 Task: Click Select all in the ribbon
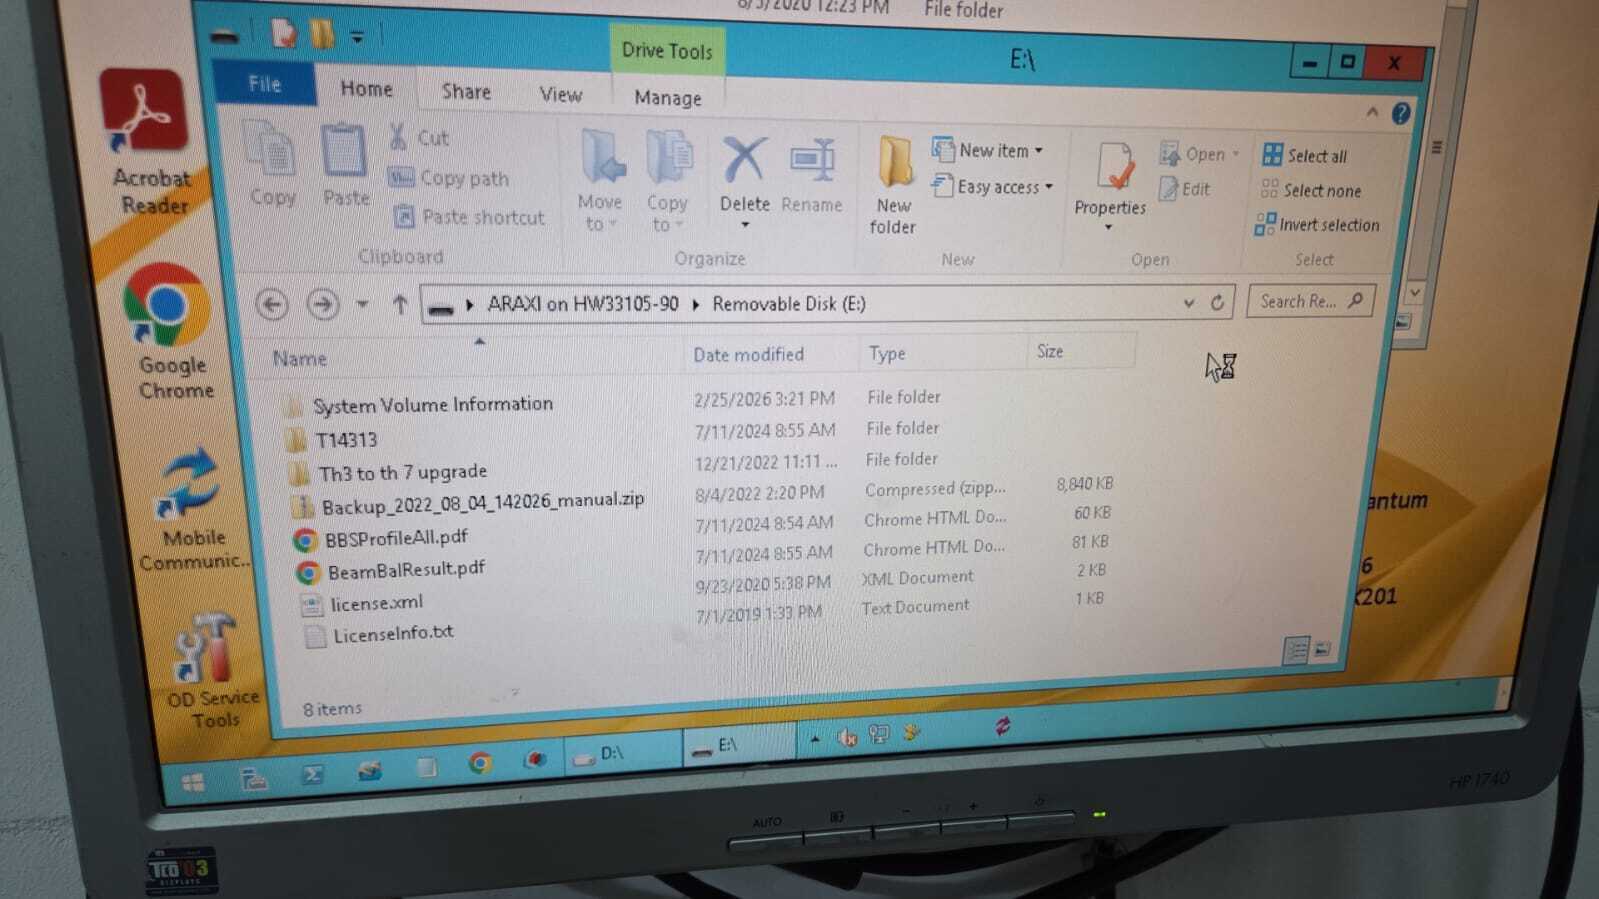[x=1305, y=155]
